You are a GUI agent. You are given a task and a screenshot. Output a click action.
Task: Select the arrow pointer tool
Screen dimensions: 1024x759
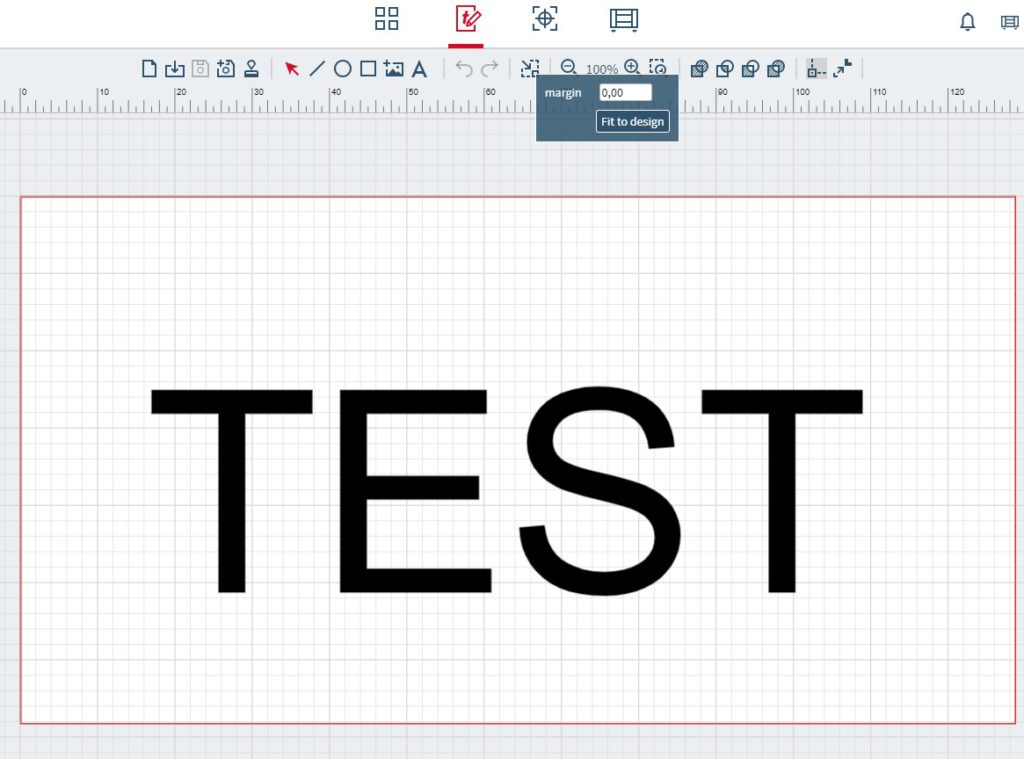[x=292, y=69]
